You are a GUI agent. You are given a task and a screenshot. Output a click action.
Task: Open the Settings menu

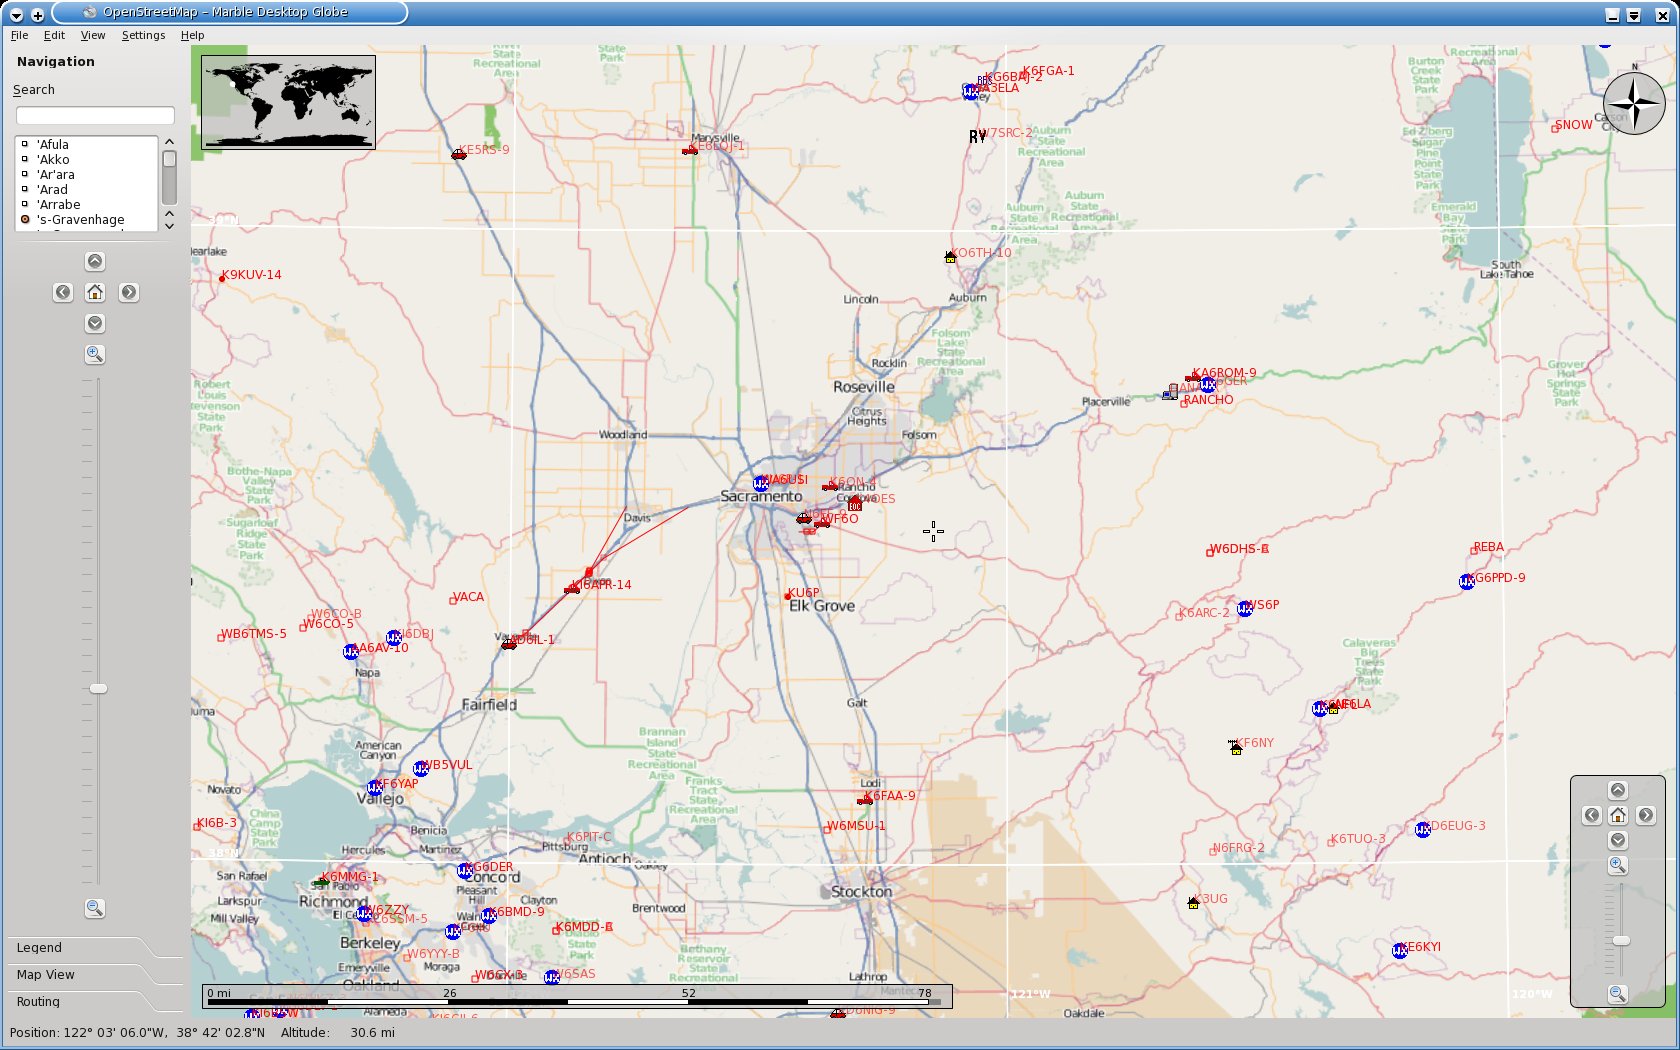point(143,35)
